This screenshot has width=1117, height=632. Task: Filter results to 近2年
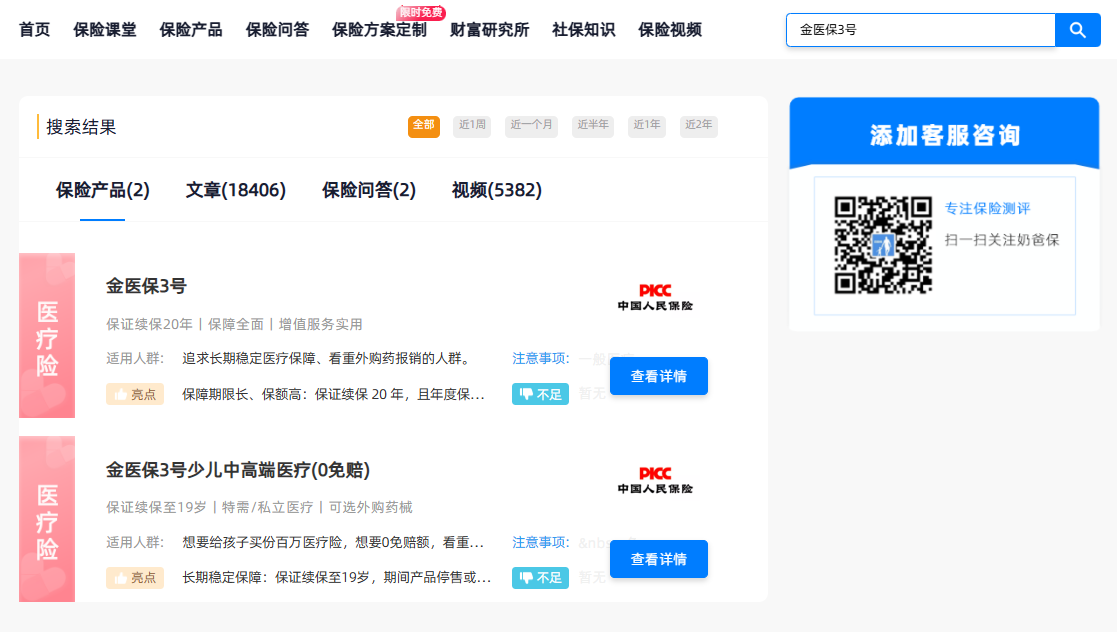click(698, 126)
